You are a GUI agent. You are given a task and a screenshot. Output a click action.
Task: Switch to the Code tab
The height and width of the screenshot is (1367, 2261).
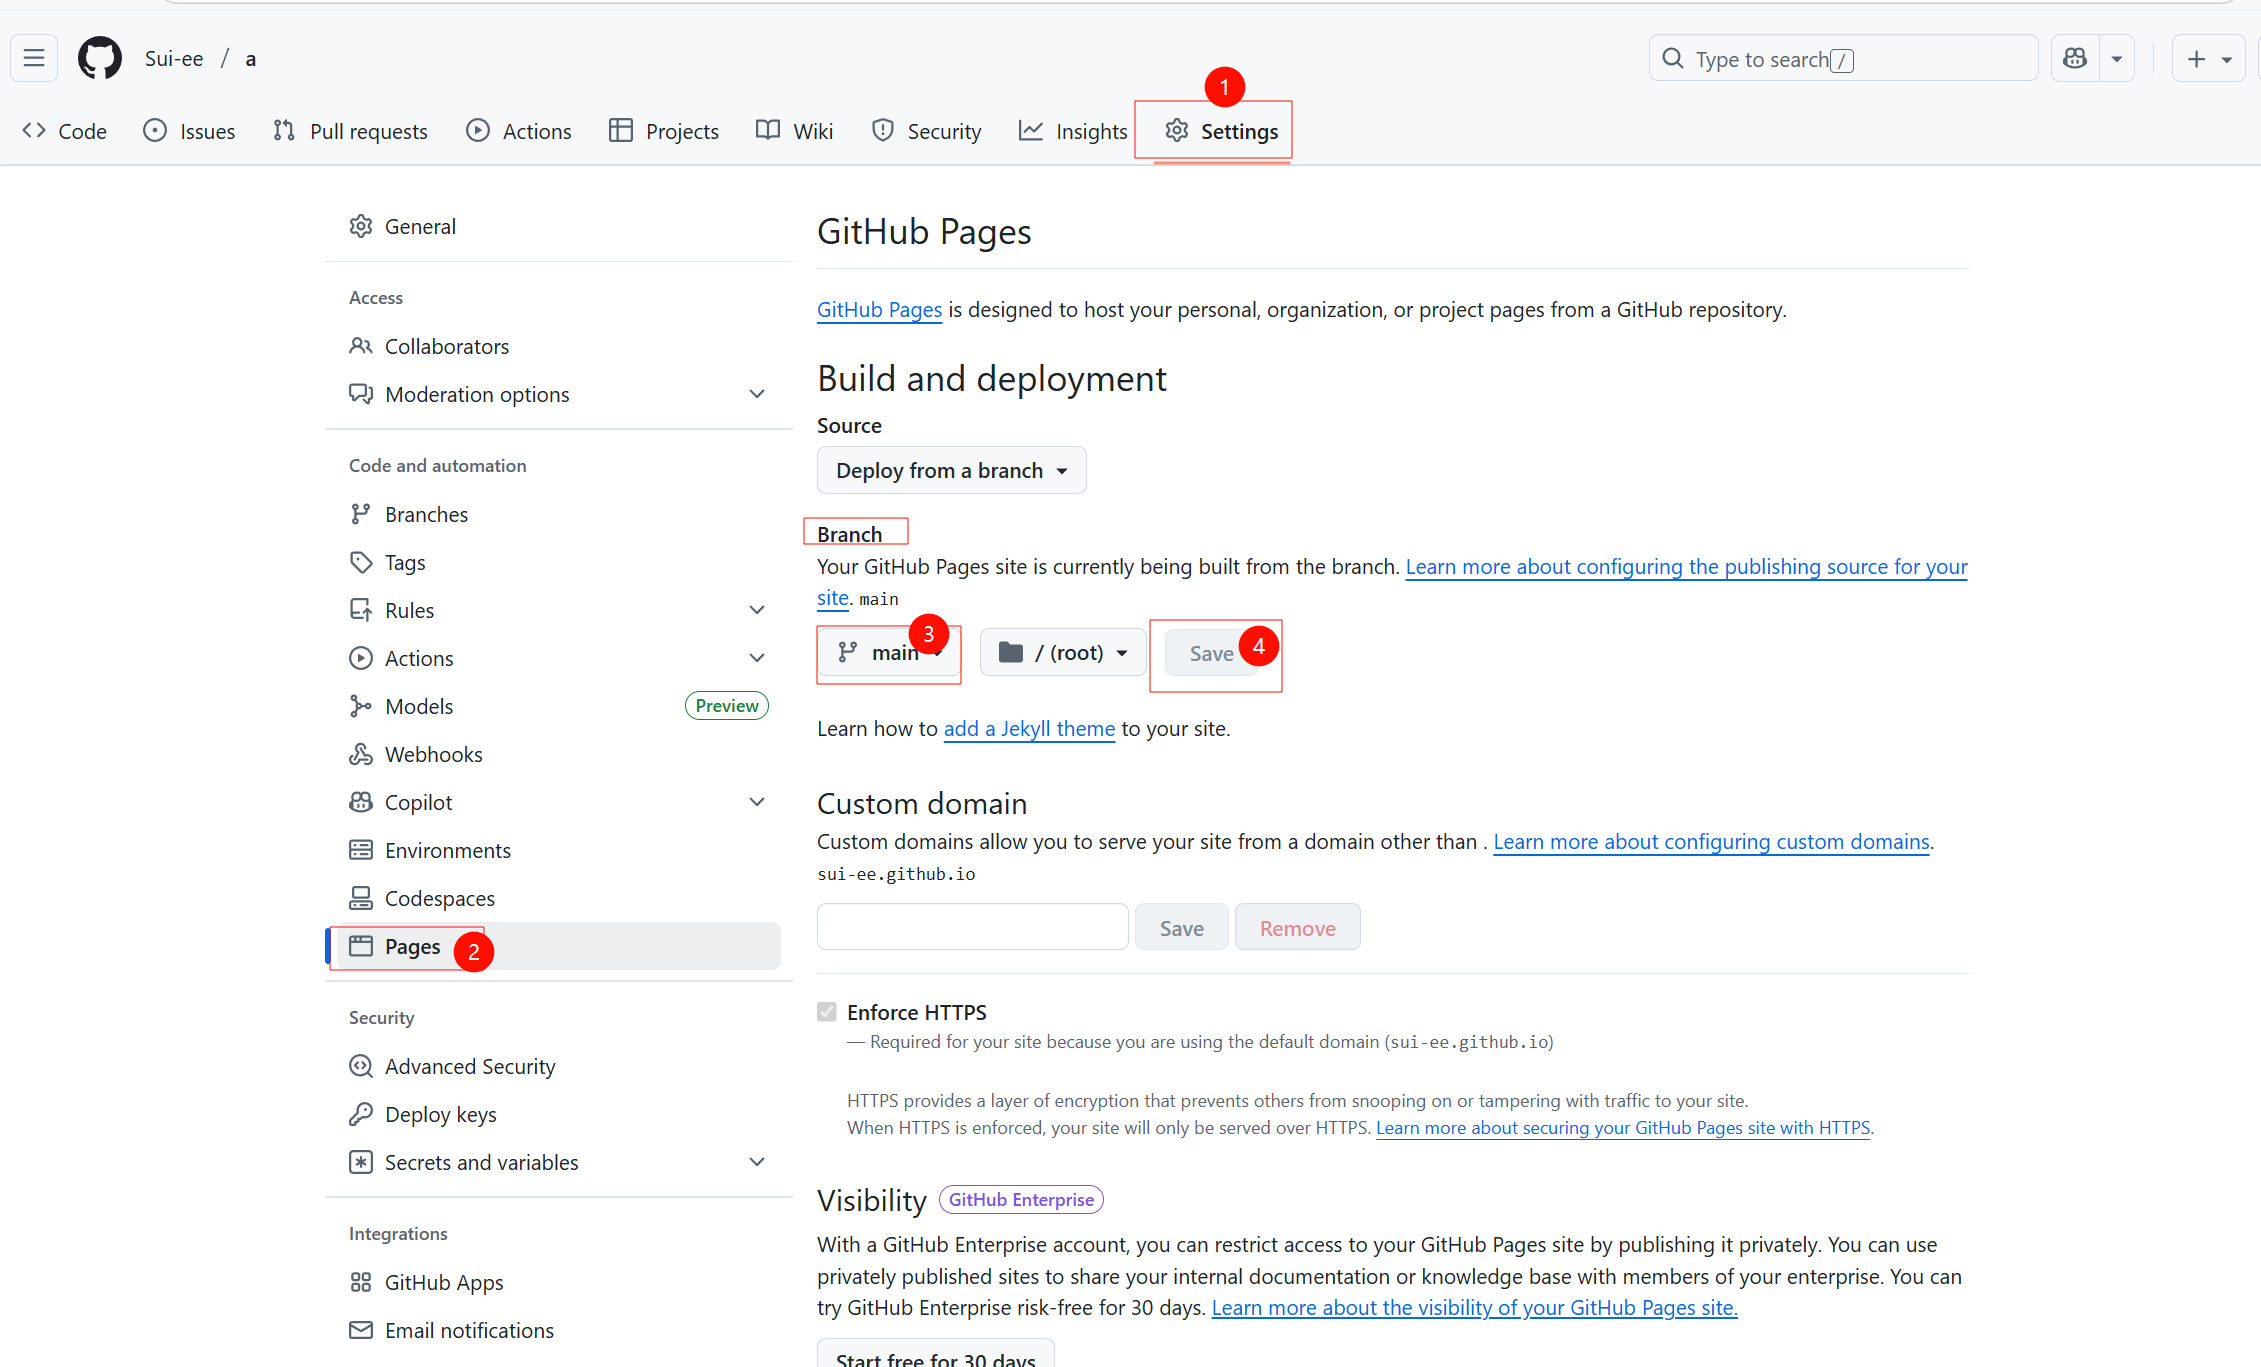[65, 131]
